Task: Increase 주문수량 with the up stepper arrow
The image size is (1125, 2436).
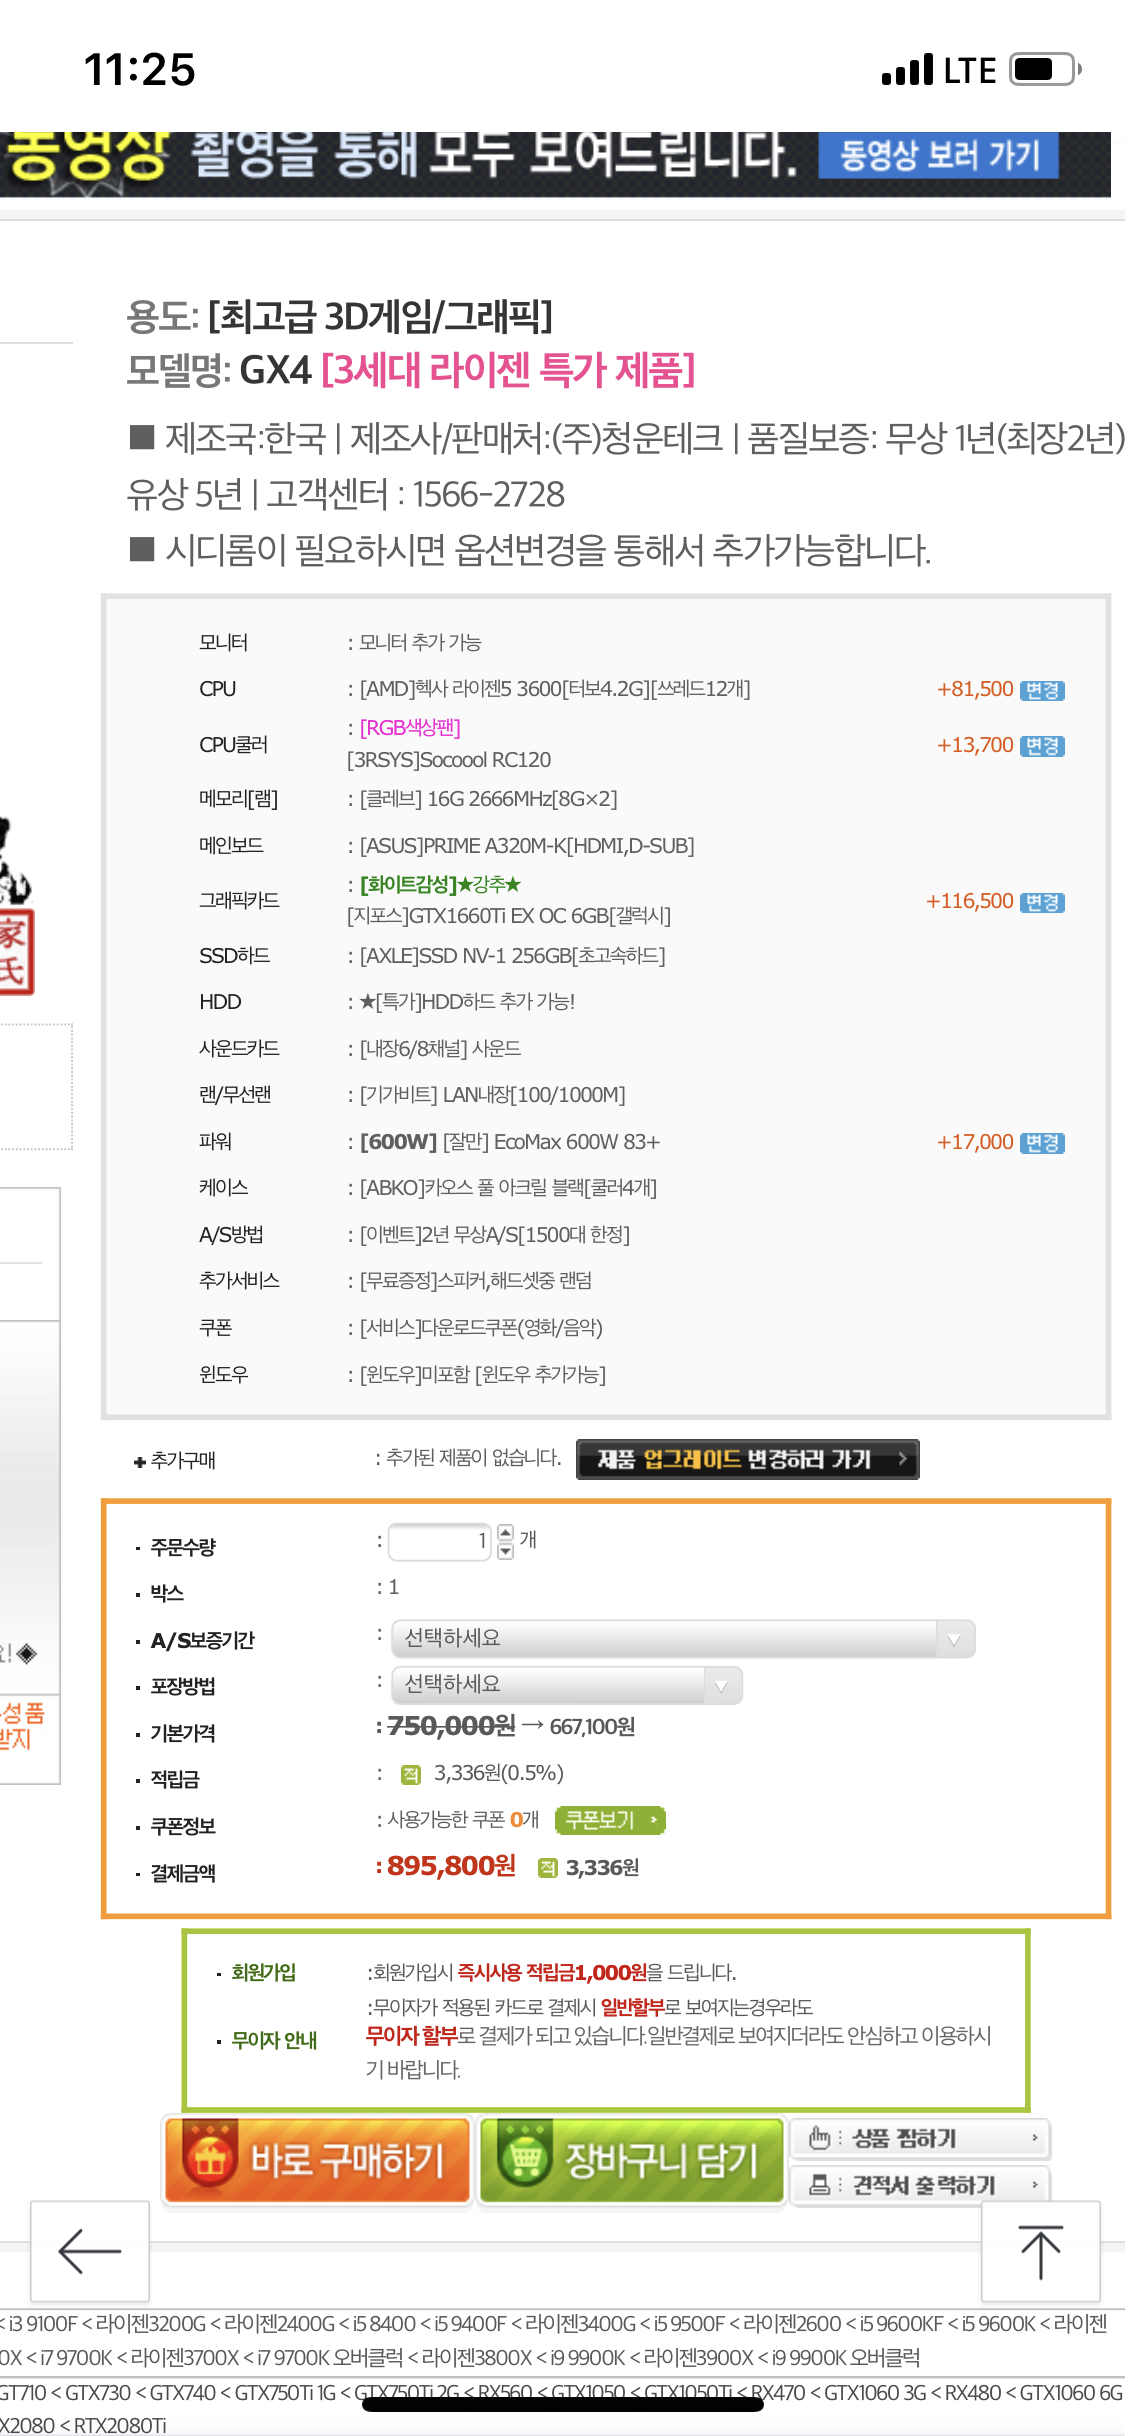Action: point(506,1532)
